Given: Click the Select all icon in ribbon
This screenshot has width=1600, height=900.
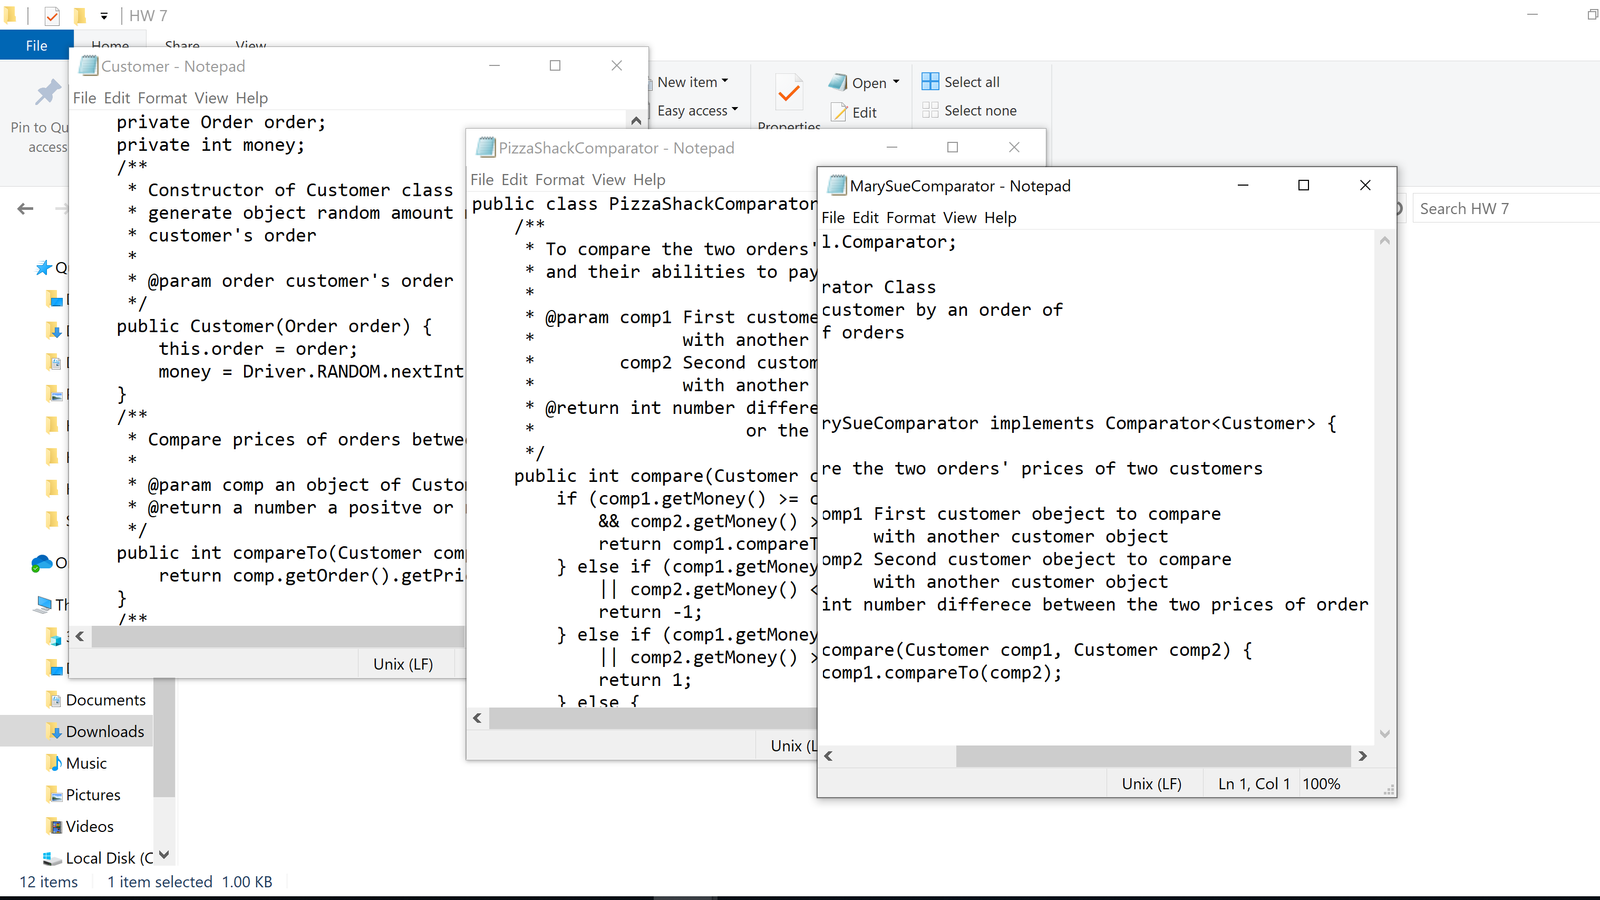Looking at the screenshot, I should pos(930,82).
